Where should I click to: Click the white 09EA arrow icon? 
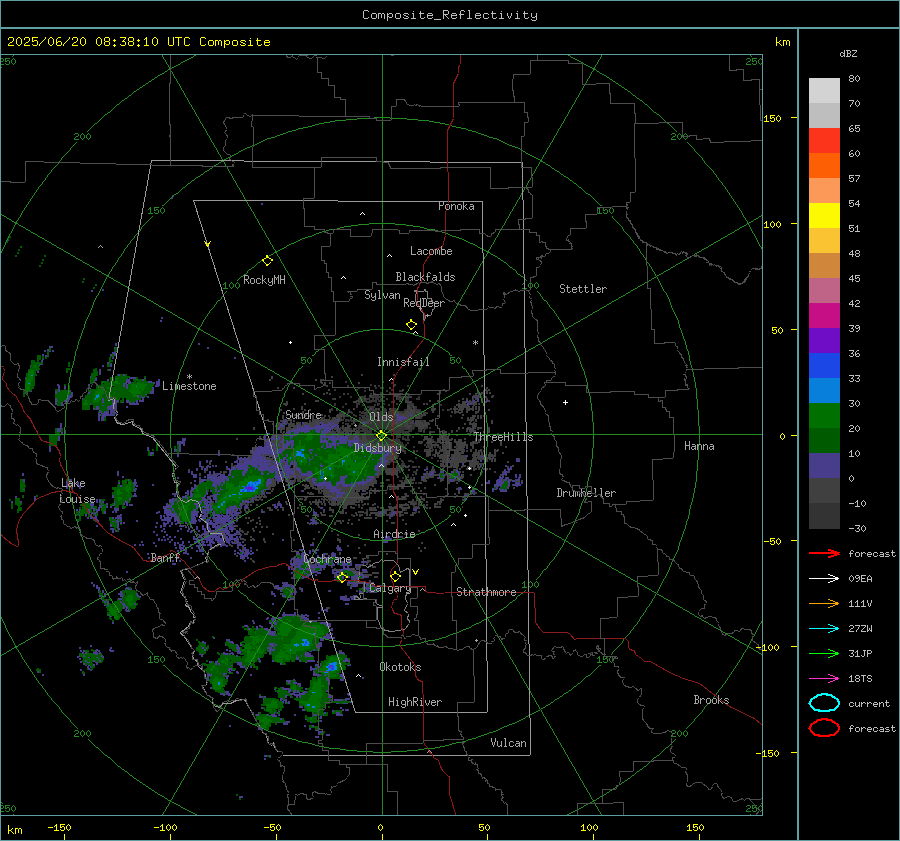click(824, 578)
